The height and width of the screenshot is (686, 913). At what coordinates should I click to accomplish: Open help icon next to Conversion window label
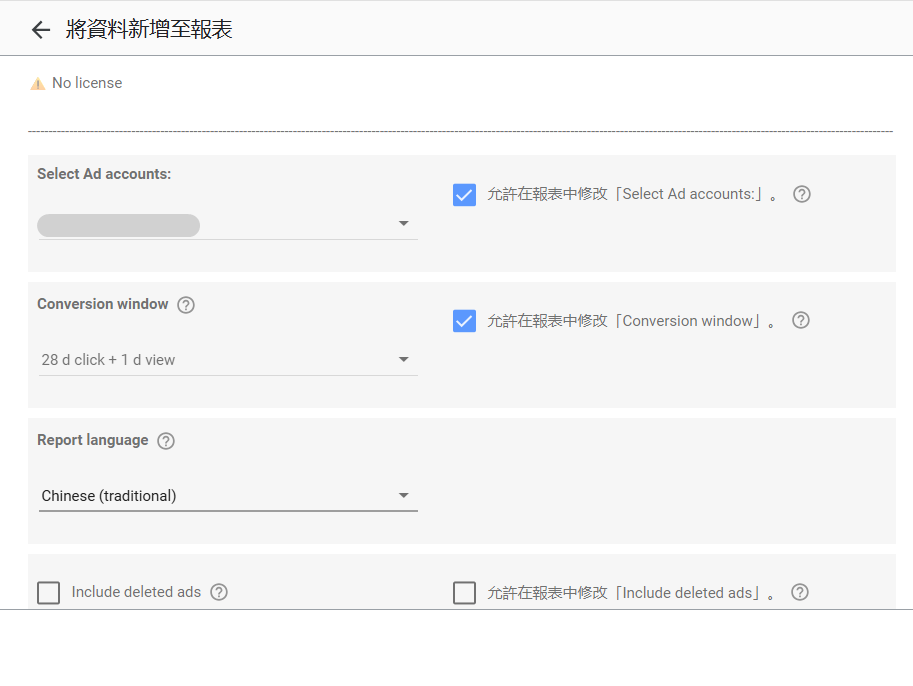186,305
